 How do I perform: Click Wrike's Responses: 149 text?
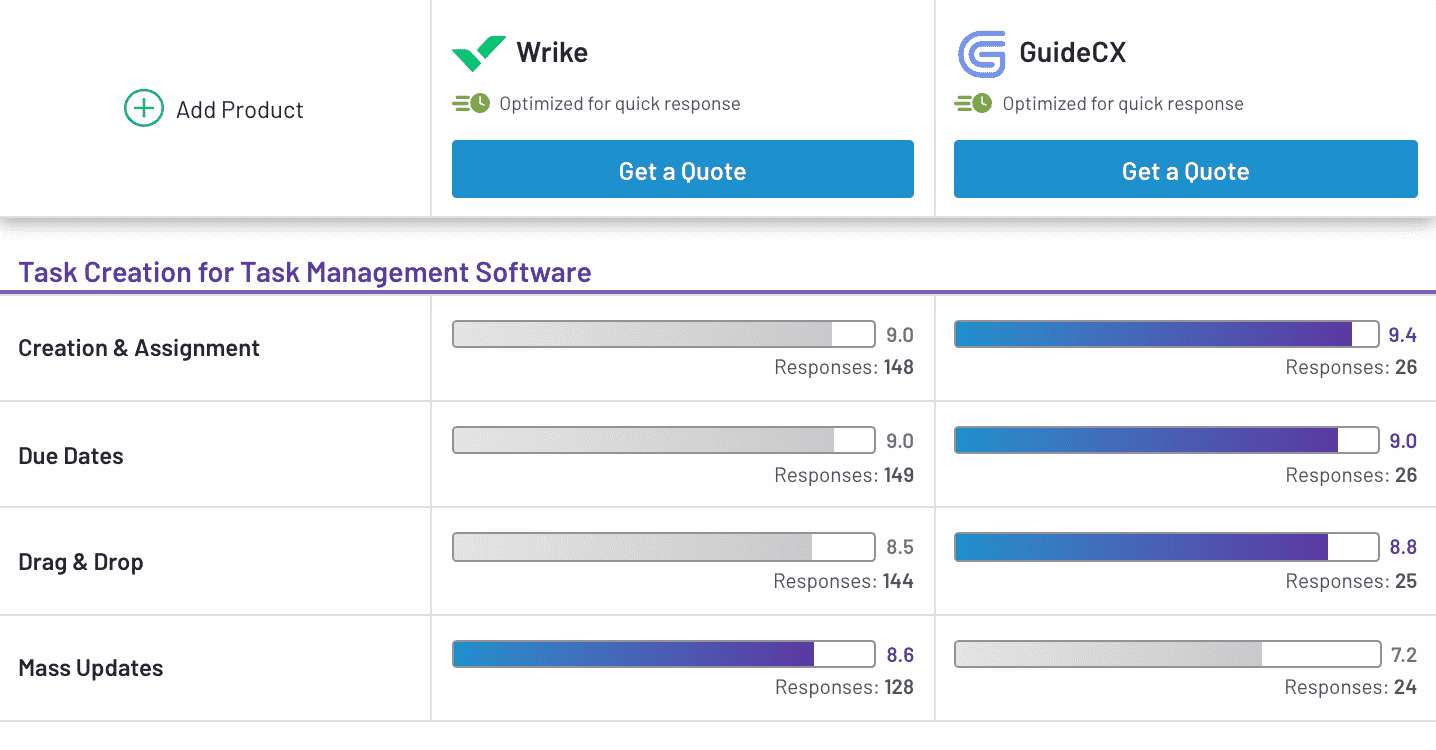844,475
